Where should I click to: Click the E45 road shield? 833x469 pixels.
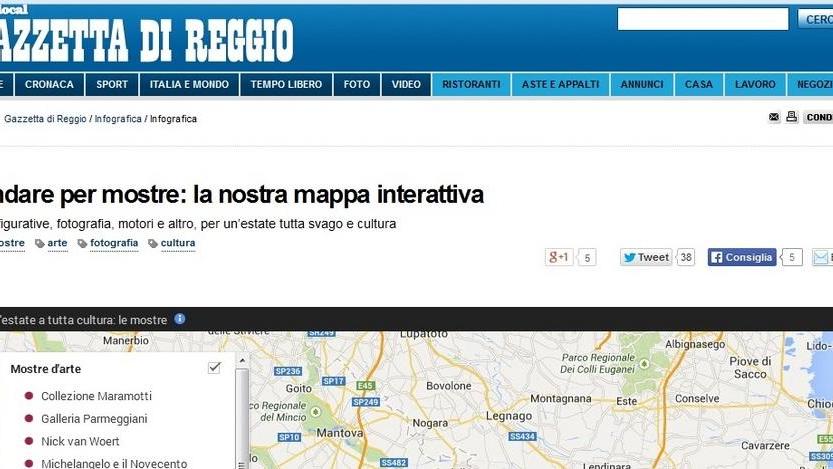coord(366,386)
